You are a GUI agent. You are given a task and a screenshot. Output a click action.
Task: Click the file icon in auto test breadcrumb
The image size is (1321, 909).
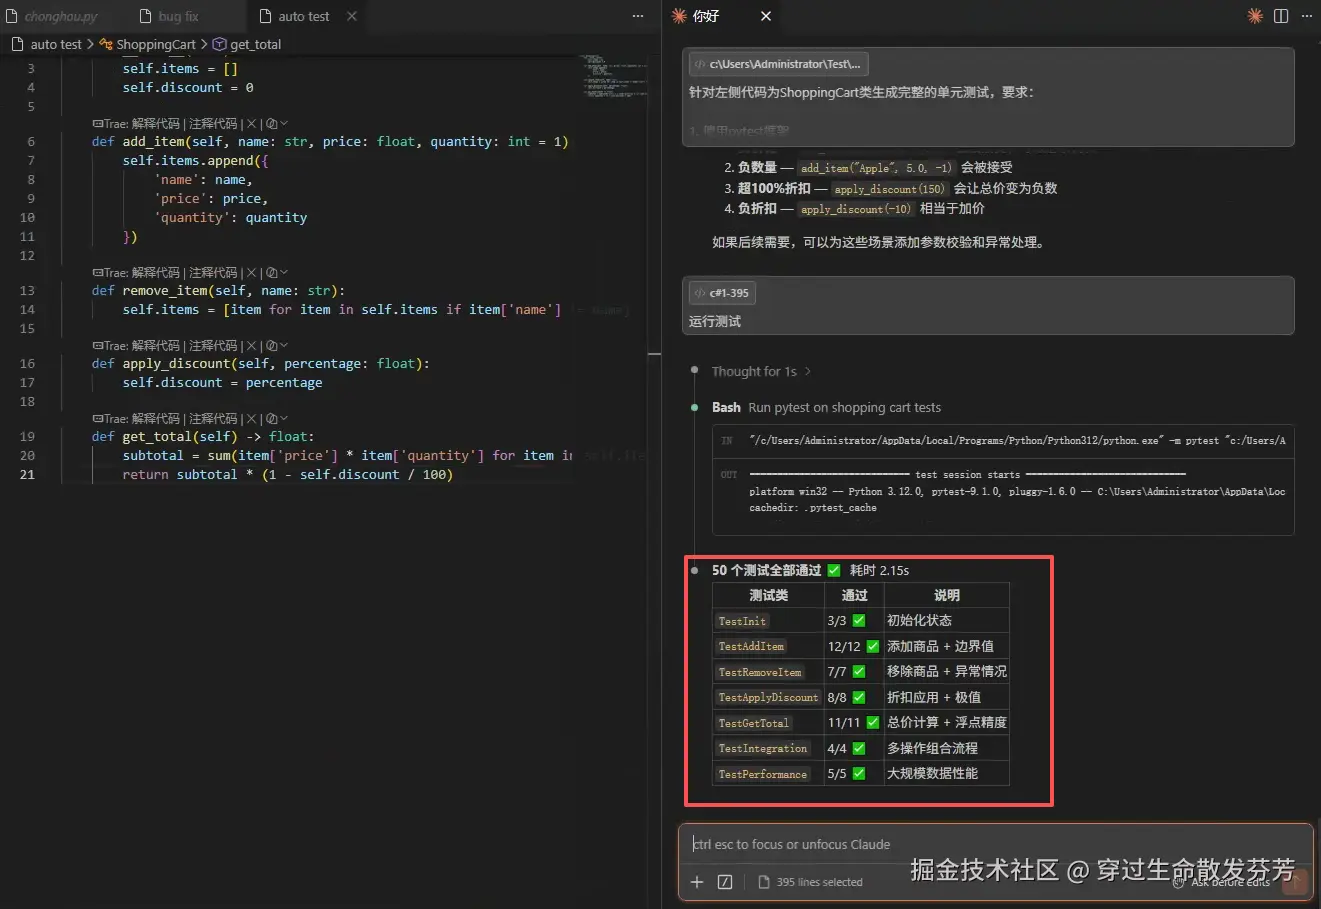[17, 44]
